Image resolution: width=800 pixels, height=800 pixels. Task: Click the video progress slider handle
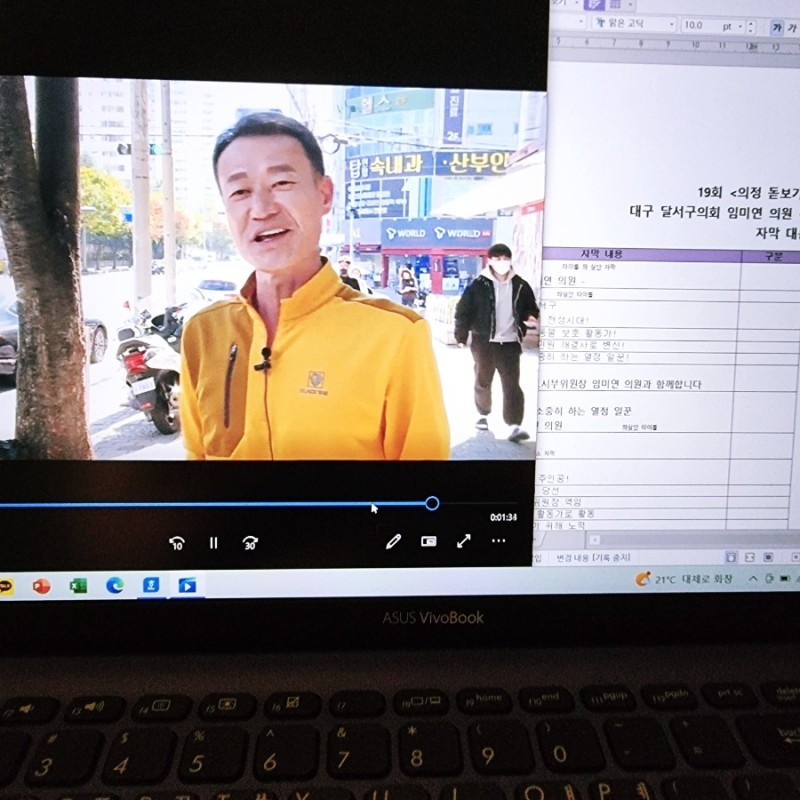pyautogui.click(x=432, y=504)
